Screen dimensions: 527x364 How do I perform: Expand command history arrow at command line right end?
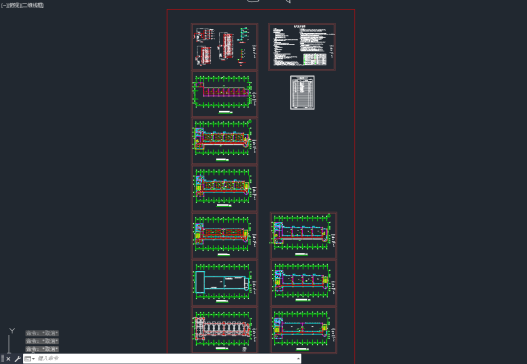coord(298,359)
